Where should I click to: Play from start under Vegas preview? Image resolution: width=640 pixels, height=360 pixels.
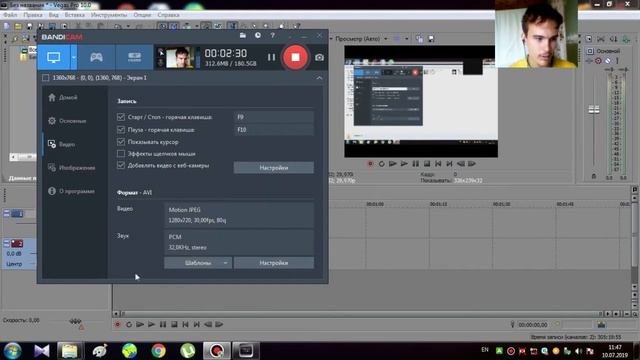tap(393, 164)
